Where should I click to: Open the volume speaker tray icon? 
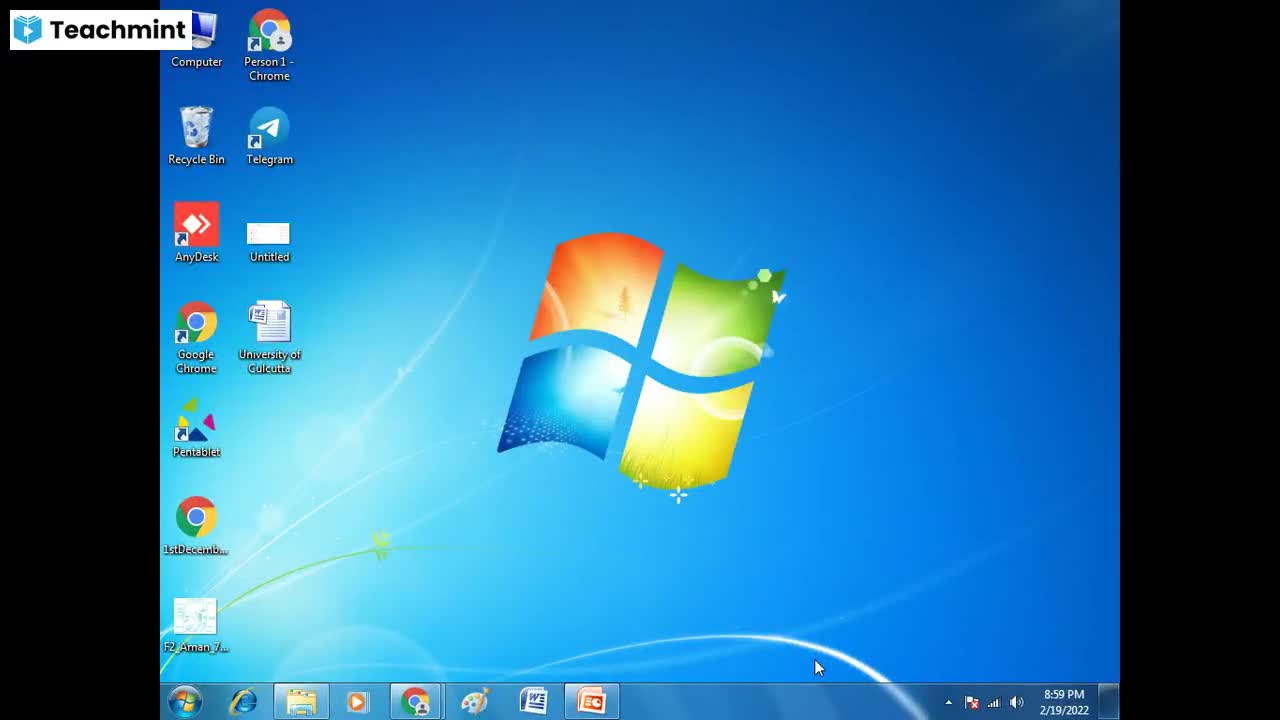click(x=1016, y=703)
